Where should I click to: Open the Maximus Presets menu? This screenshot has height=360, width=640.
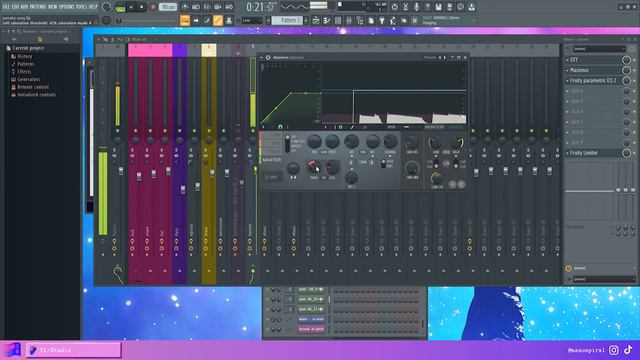coord(429,58)
